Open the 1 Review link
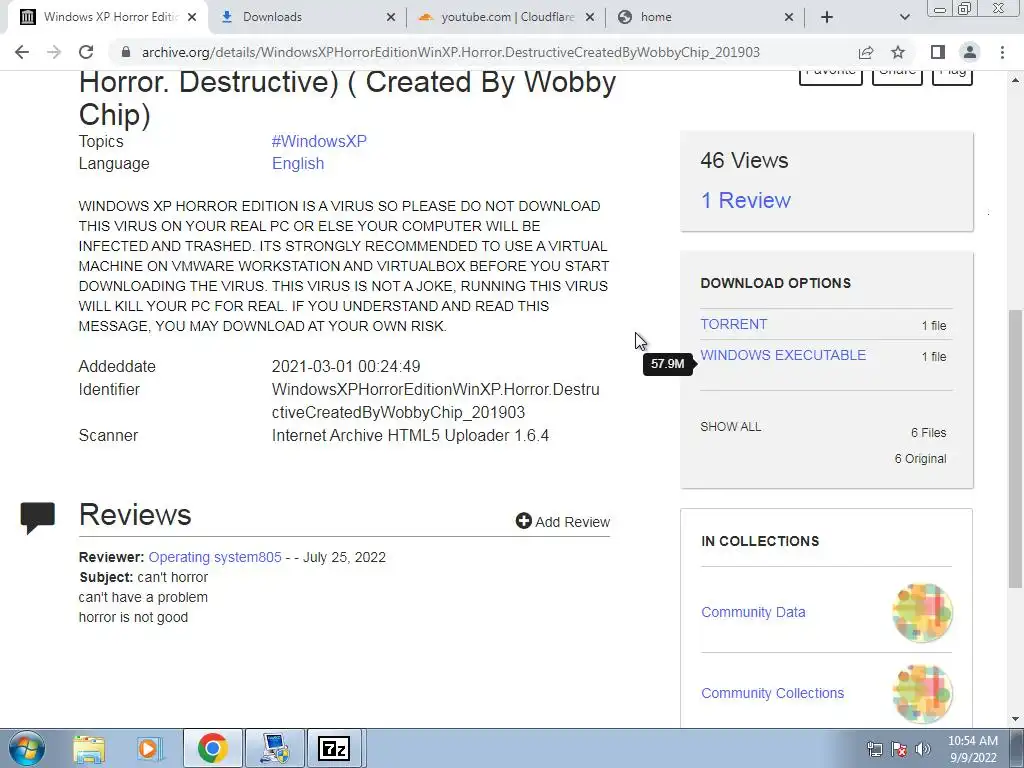This screenshot has height=768, width=1024. point(745,200)
